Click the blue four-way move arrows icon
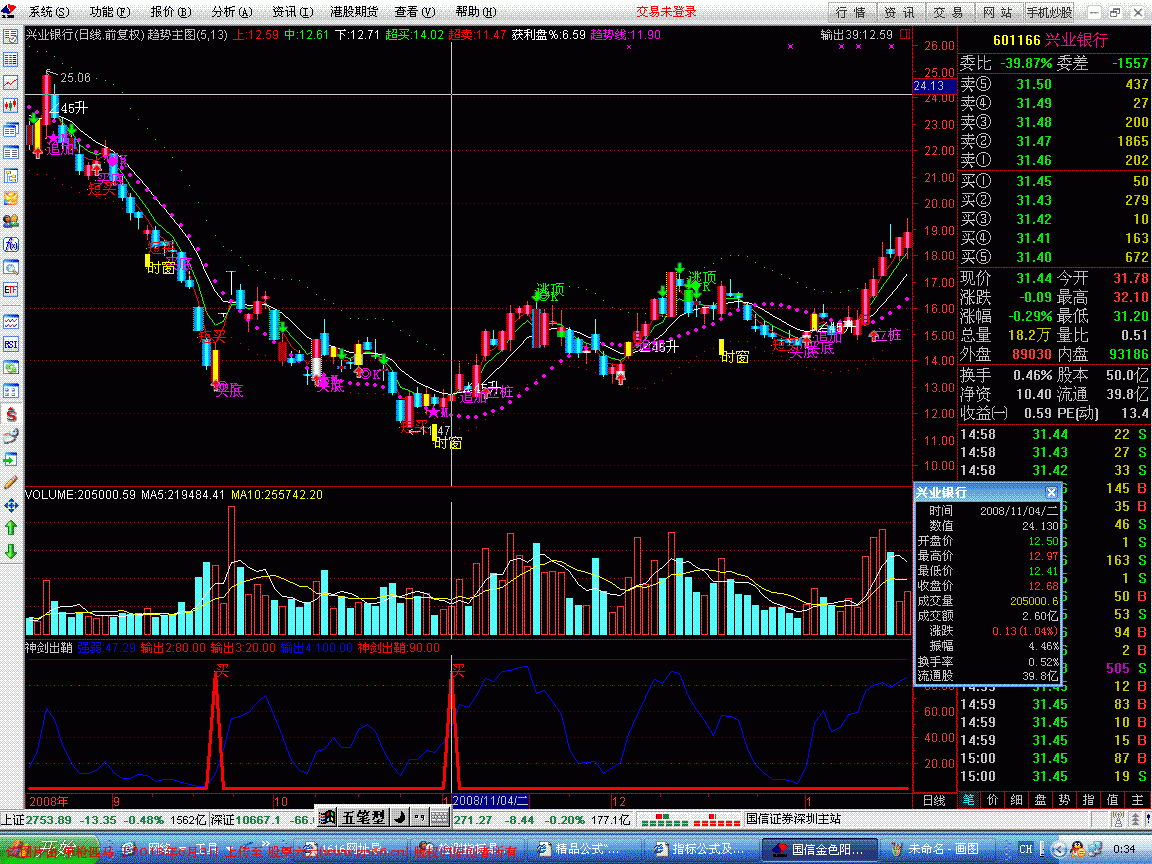1152x864 pixels. [11, 505]
